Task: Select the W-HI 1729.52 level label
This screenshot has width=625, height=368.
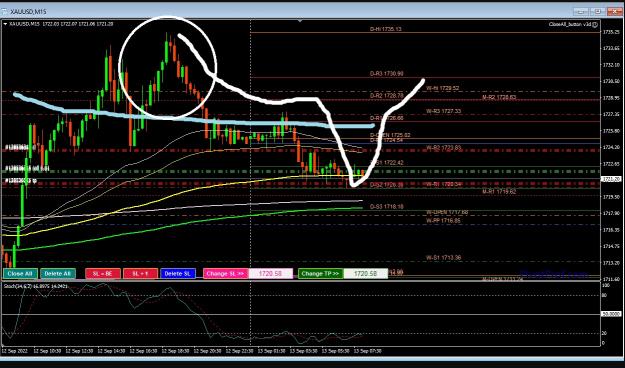Action: point(442,88)
